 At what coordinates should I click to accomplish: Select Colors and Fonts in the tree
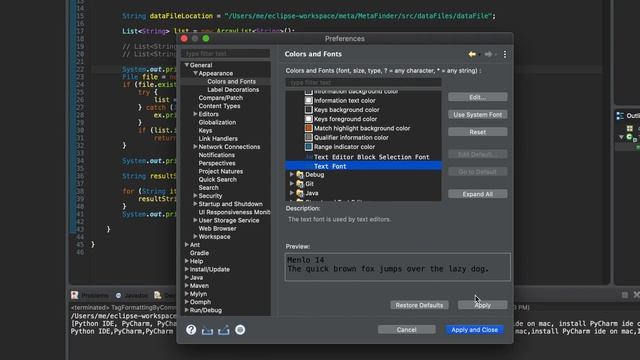pyautogui.click(x=231, y=82)
